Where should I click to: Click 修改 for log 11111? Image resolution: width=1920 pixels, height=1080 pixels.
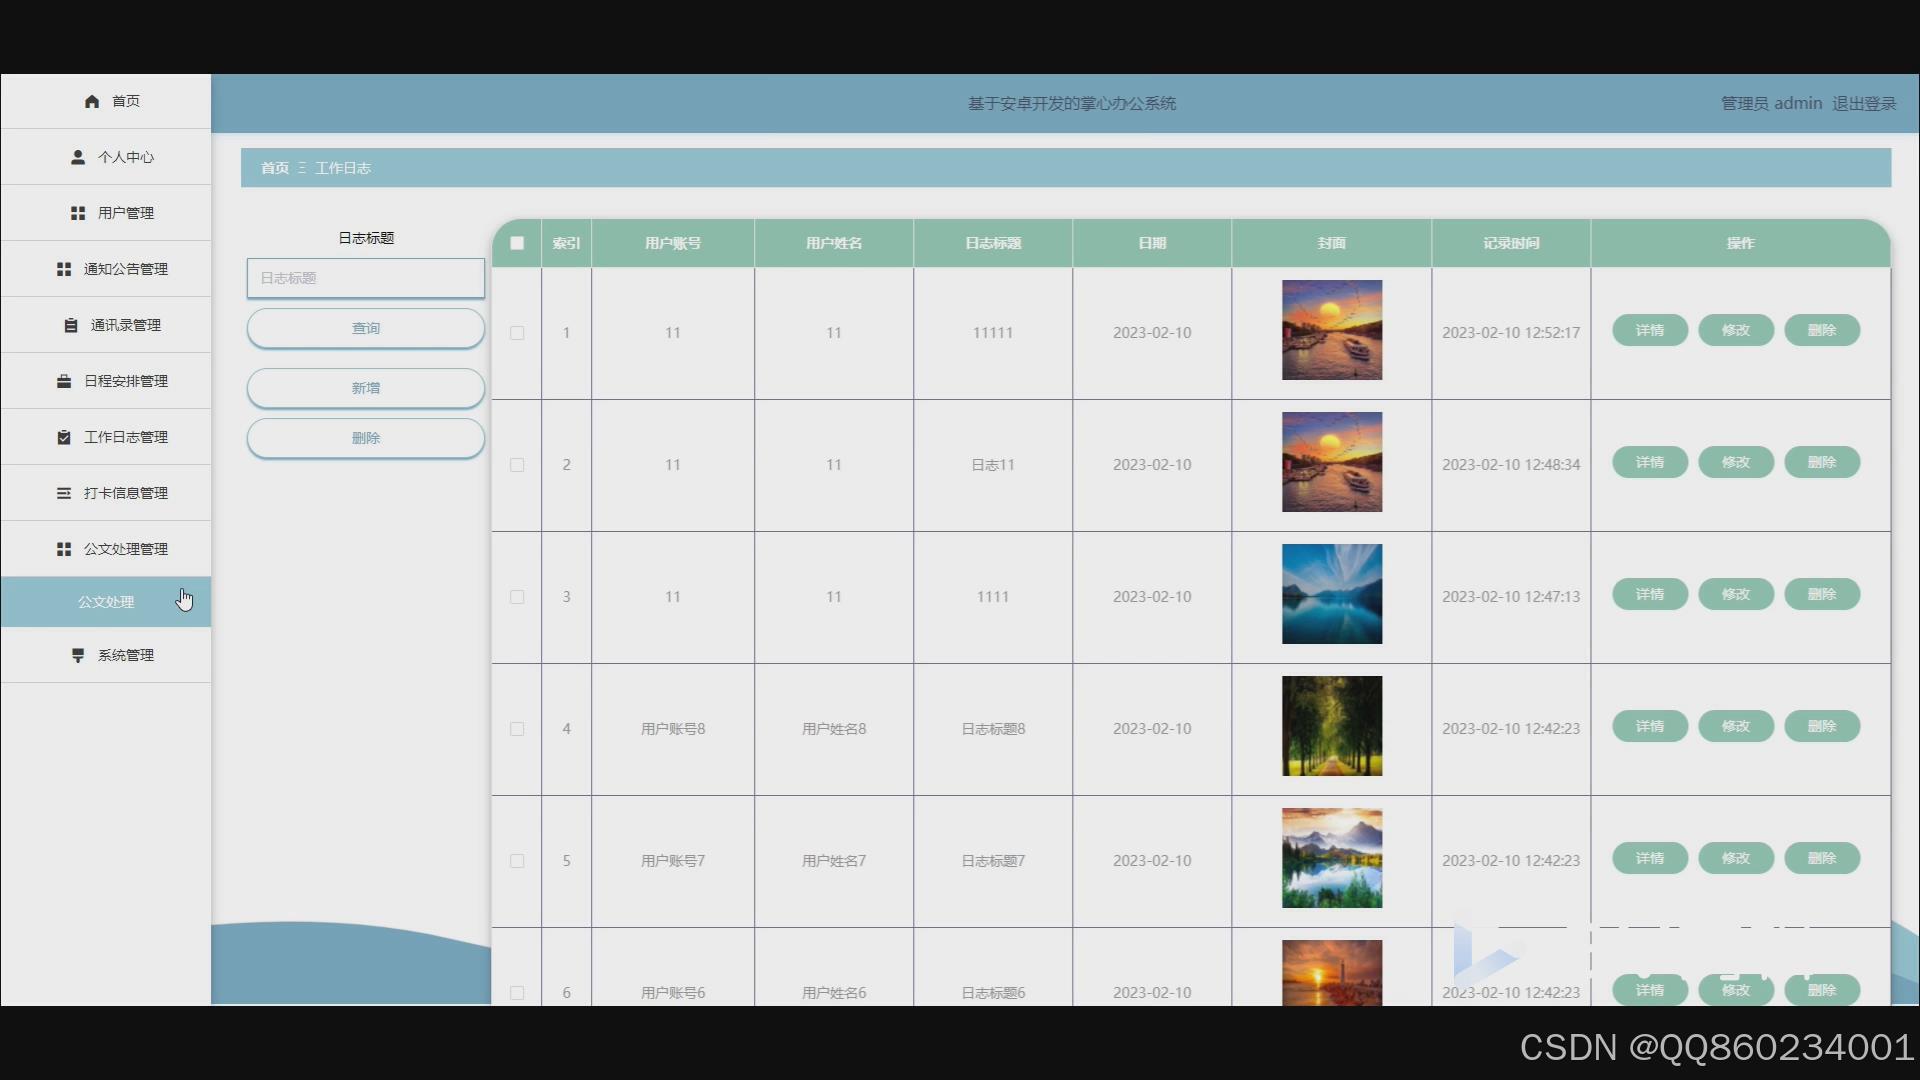1736,330
